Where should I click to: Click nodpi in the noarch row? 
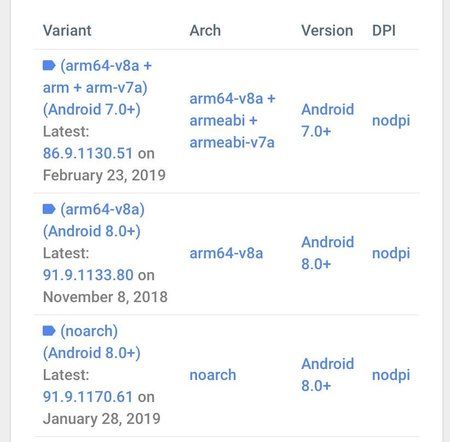coord(391,375)
